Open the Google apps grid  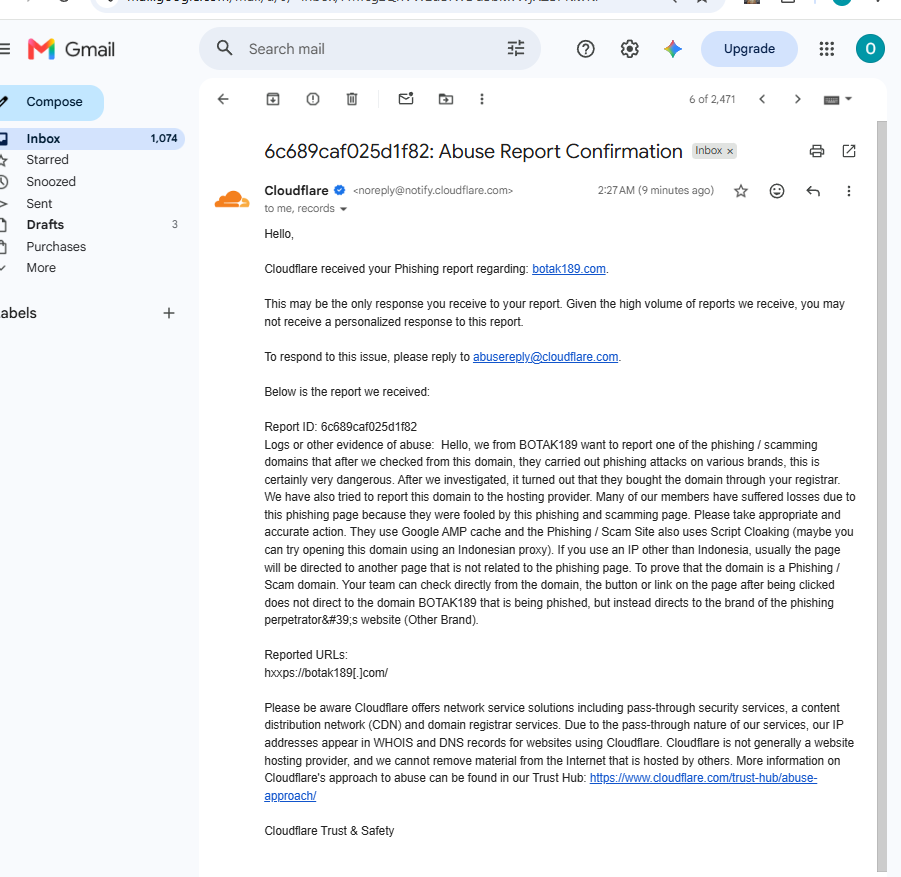(x=826, y=49)
